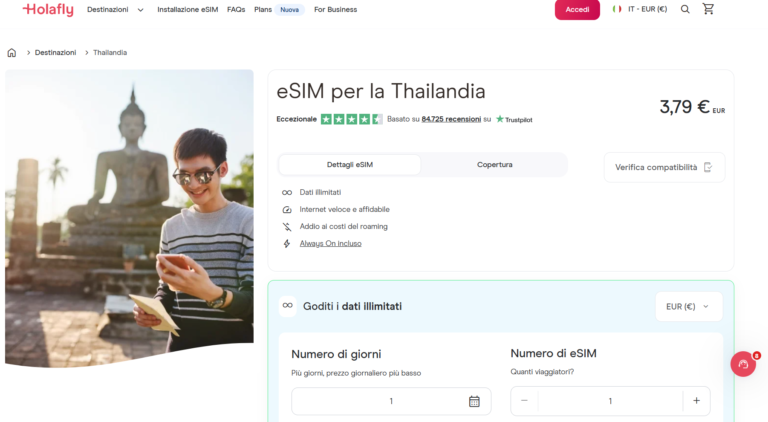Expand the Destinazioni dropdown menu
Image resolution: width=768 pixels, height=422 pixels.
(115, 9)
